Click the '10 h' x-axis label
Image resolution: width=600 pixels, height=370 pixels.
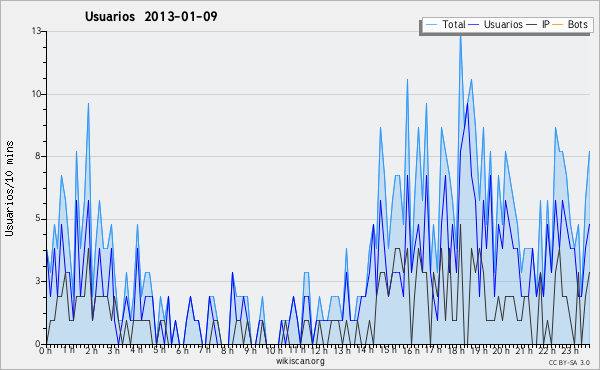point(274,351)
